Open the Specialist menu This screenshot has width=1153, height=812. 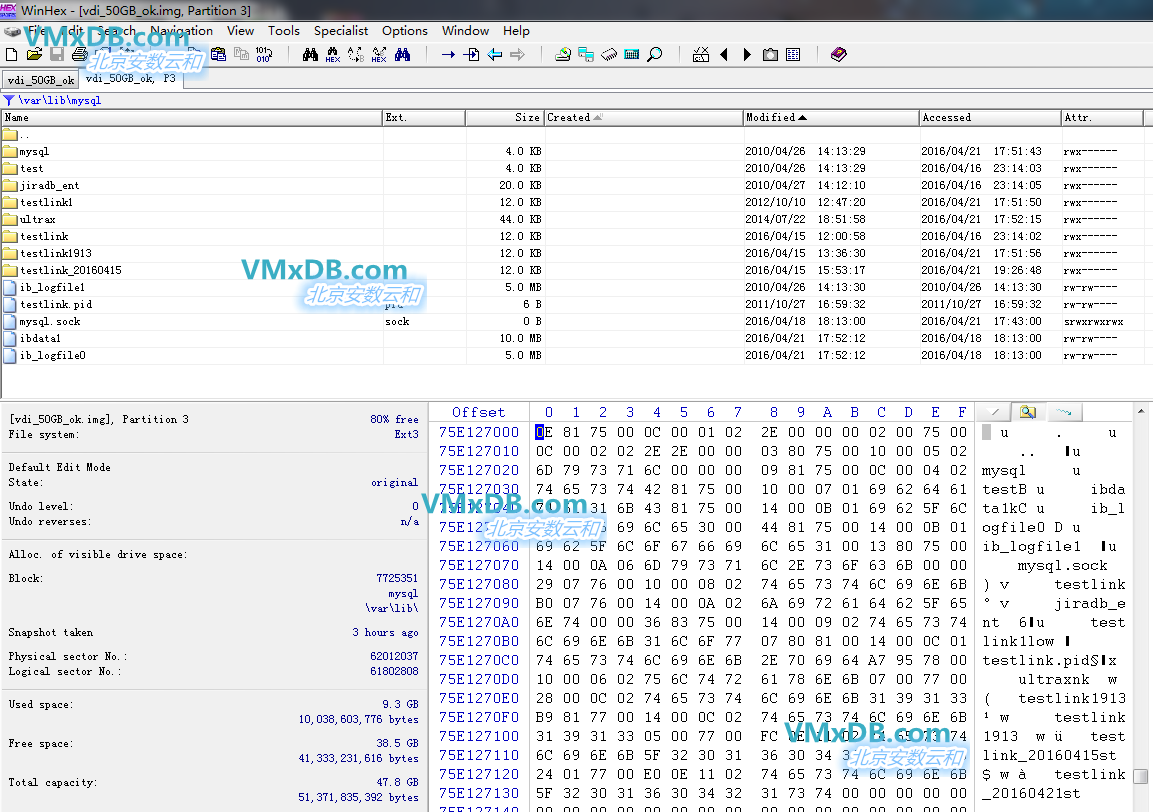pos(341,31)
